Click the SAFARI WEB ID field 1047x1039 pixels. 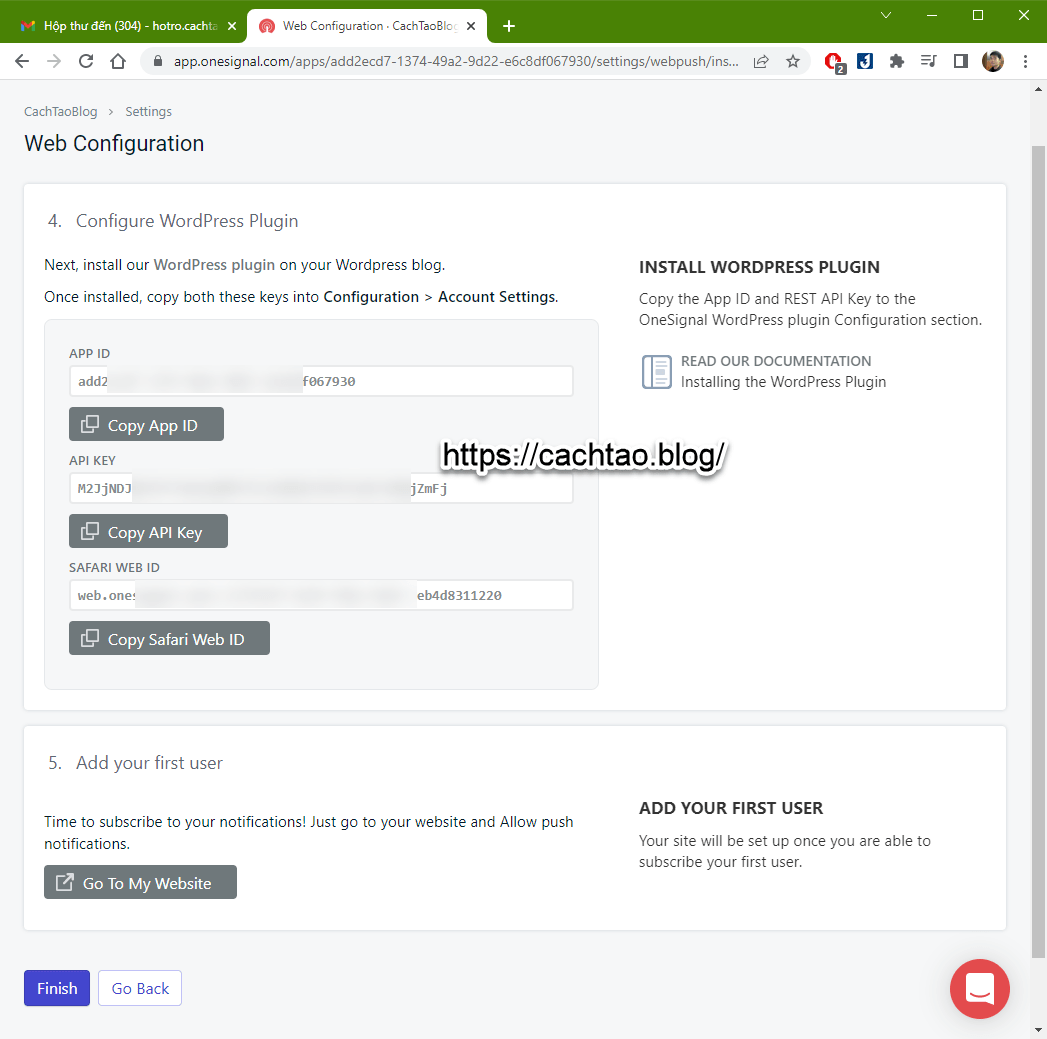(x=321, y=595)
